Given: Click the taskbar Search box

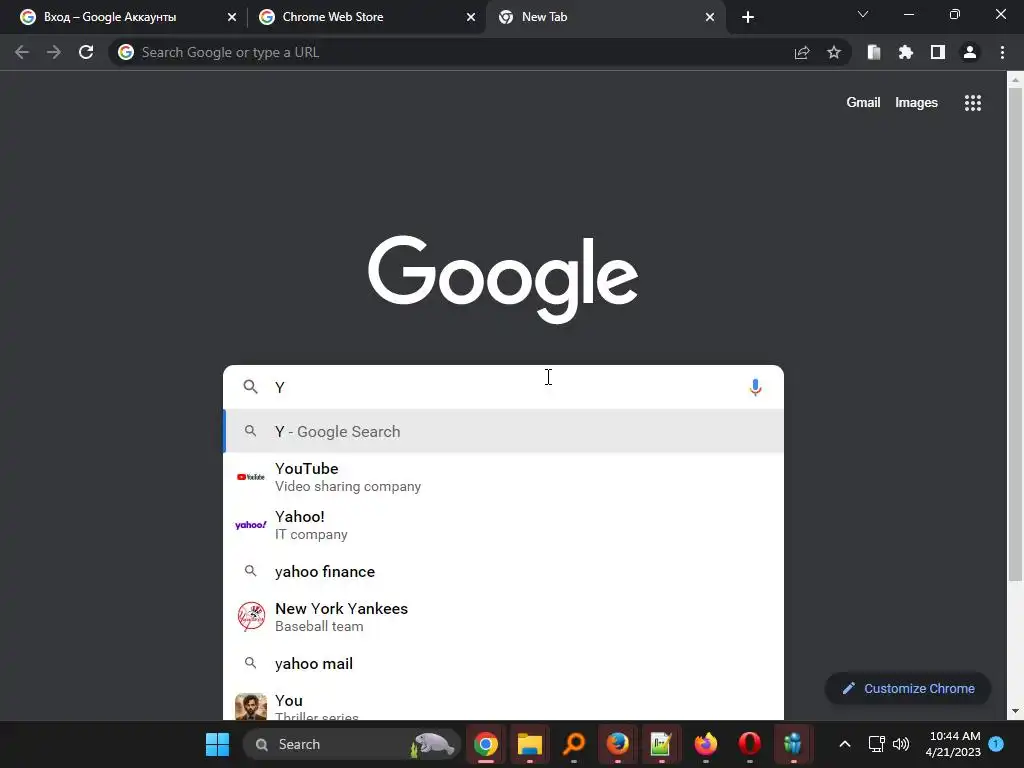Looking at the screenshot, I should (351, 744).
